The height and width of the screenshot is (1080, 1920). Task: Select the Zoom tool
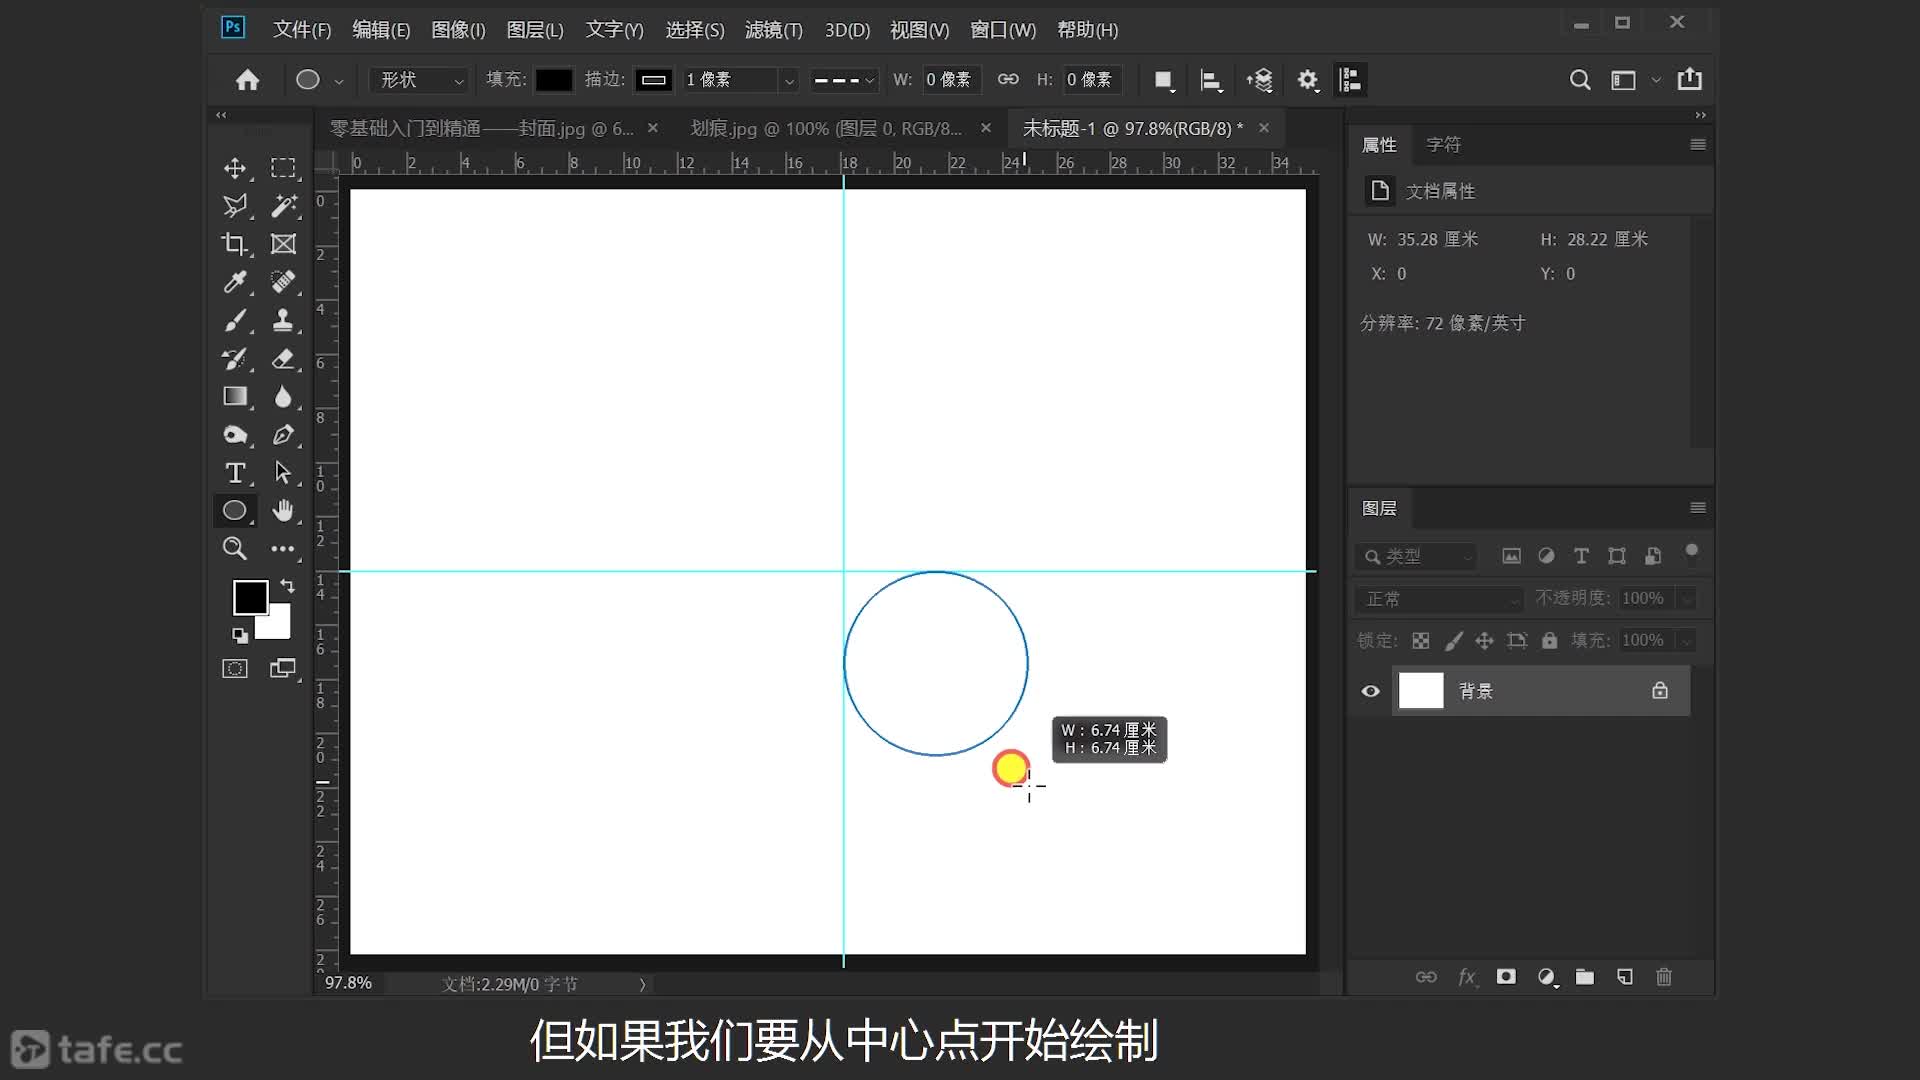[235, 548]
